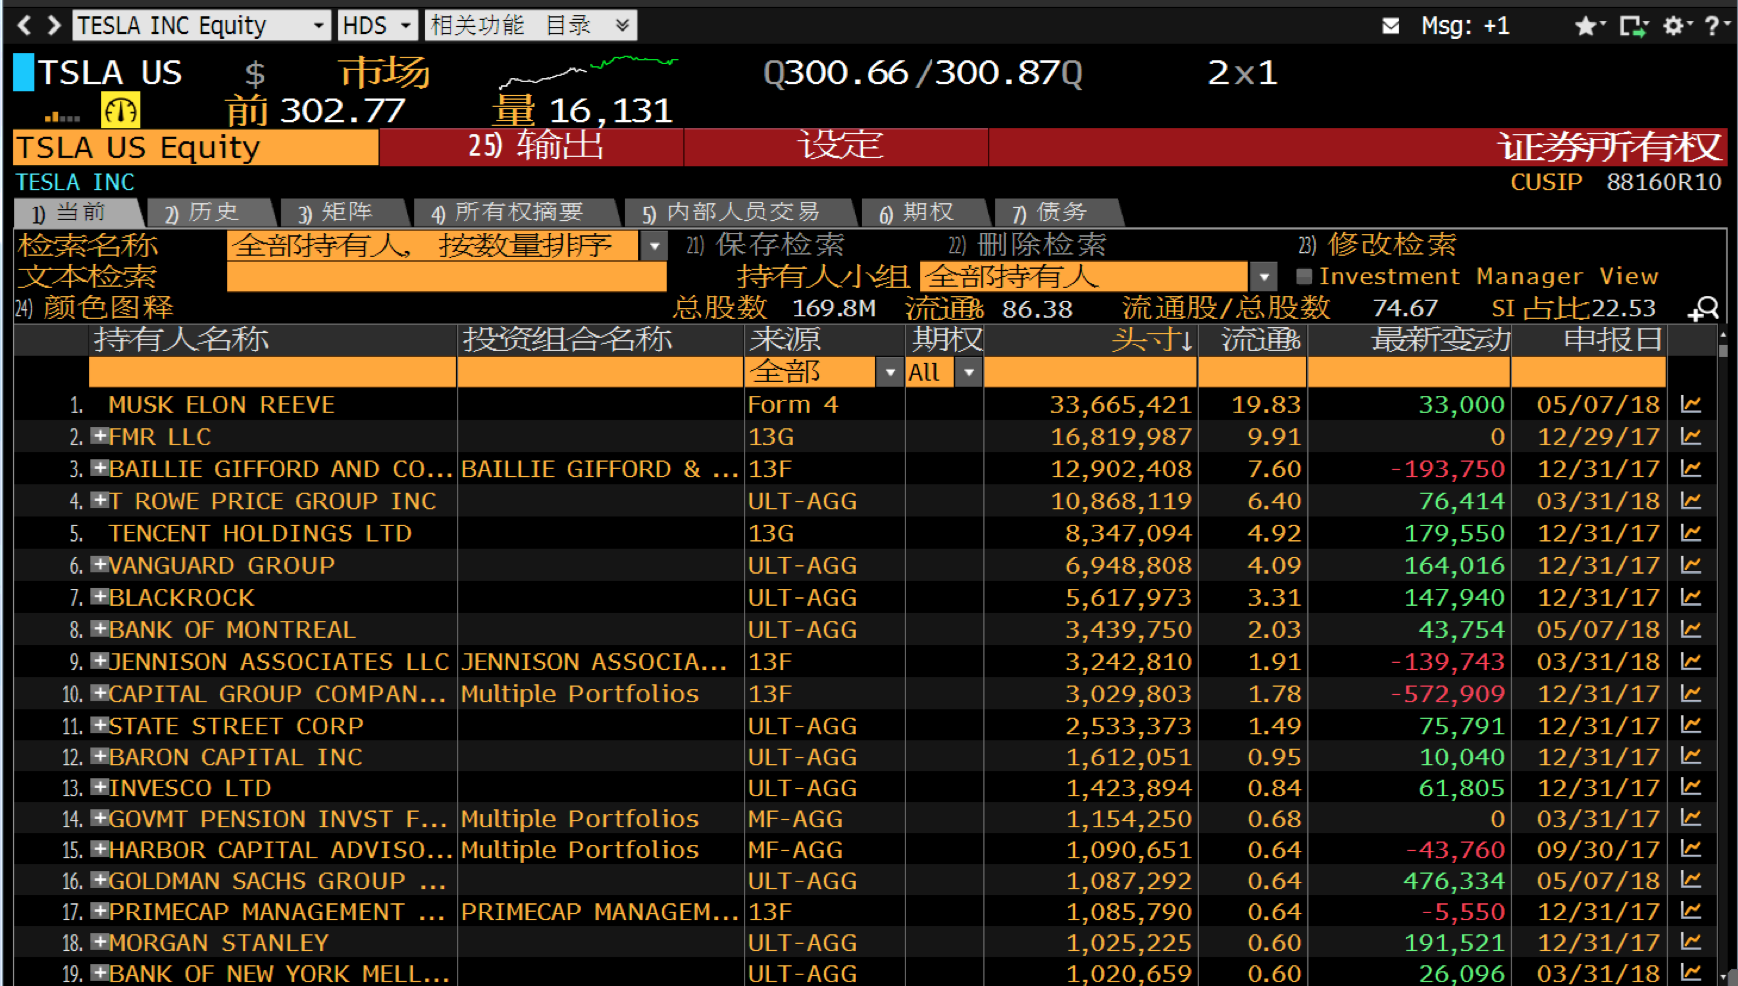Switch to the 矩阵 tab
The height and width of the screenshot is (986, 1738).
(x=343, y=212)
